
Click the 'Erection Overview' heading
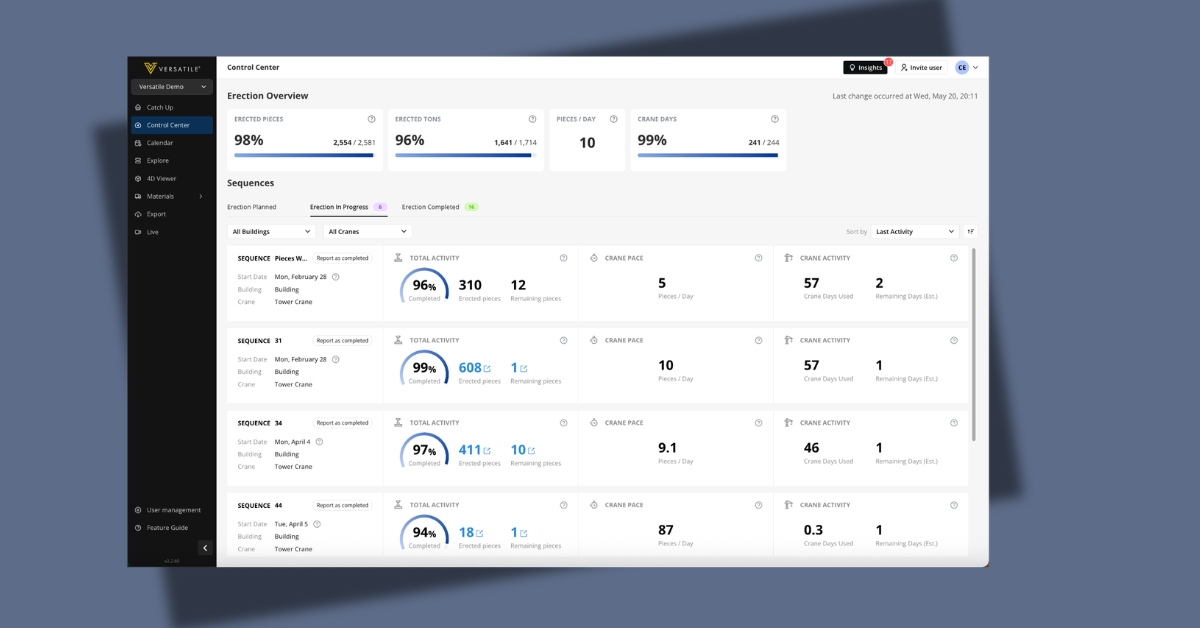pyautogui.click(x=267, y=96)
